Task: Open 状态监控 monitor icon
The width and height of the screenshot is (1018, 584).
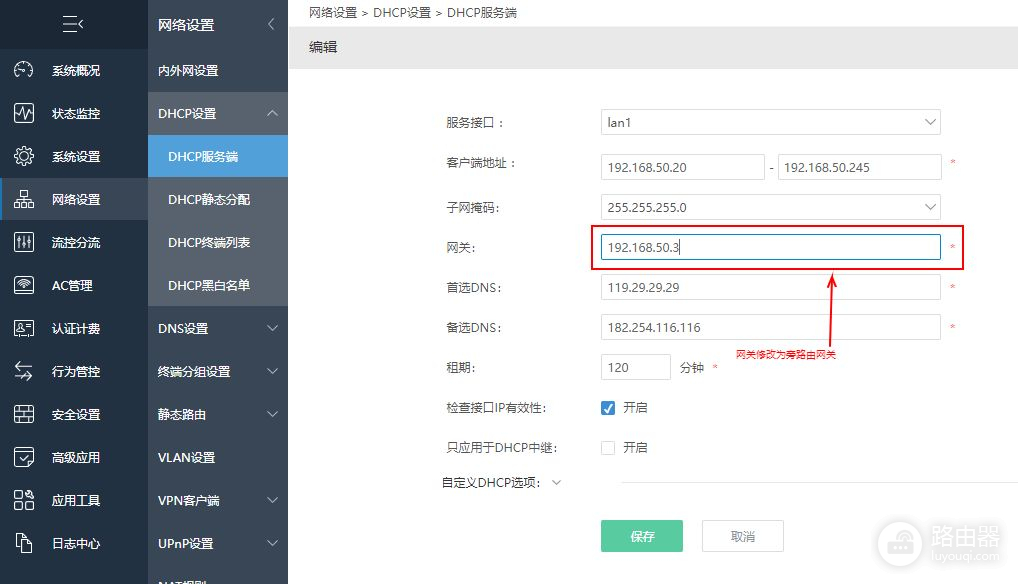Action: click(24, 114)
